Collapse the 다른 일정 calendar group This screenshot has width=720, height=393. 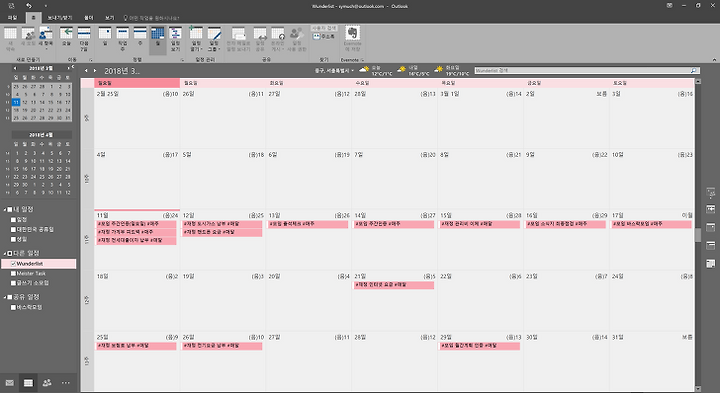pos(5,253)
